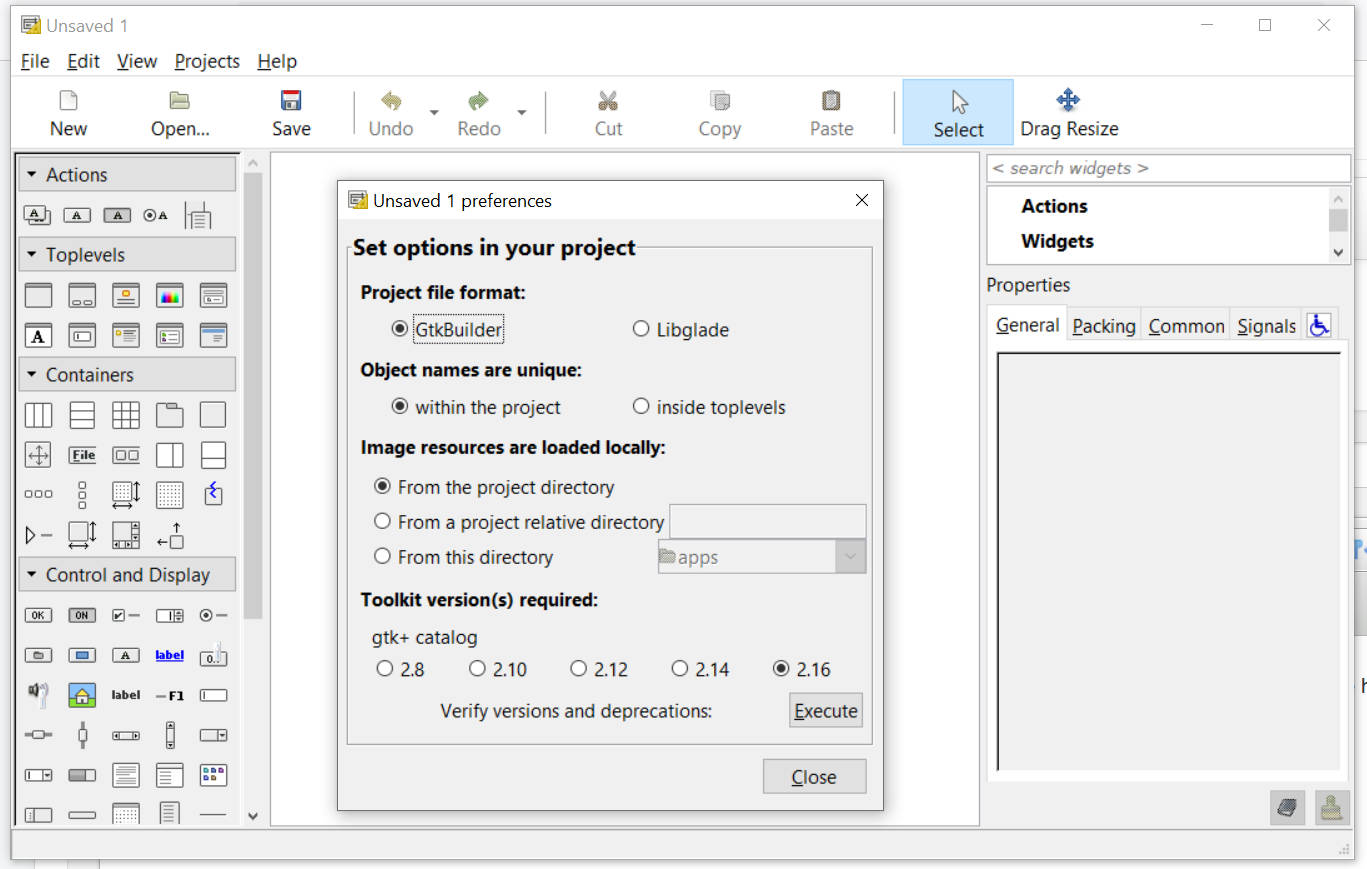The width and height of the screenshot is (1367, 869).
Task: Add an Icon View widget
Action: tap(214, 775)
